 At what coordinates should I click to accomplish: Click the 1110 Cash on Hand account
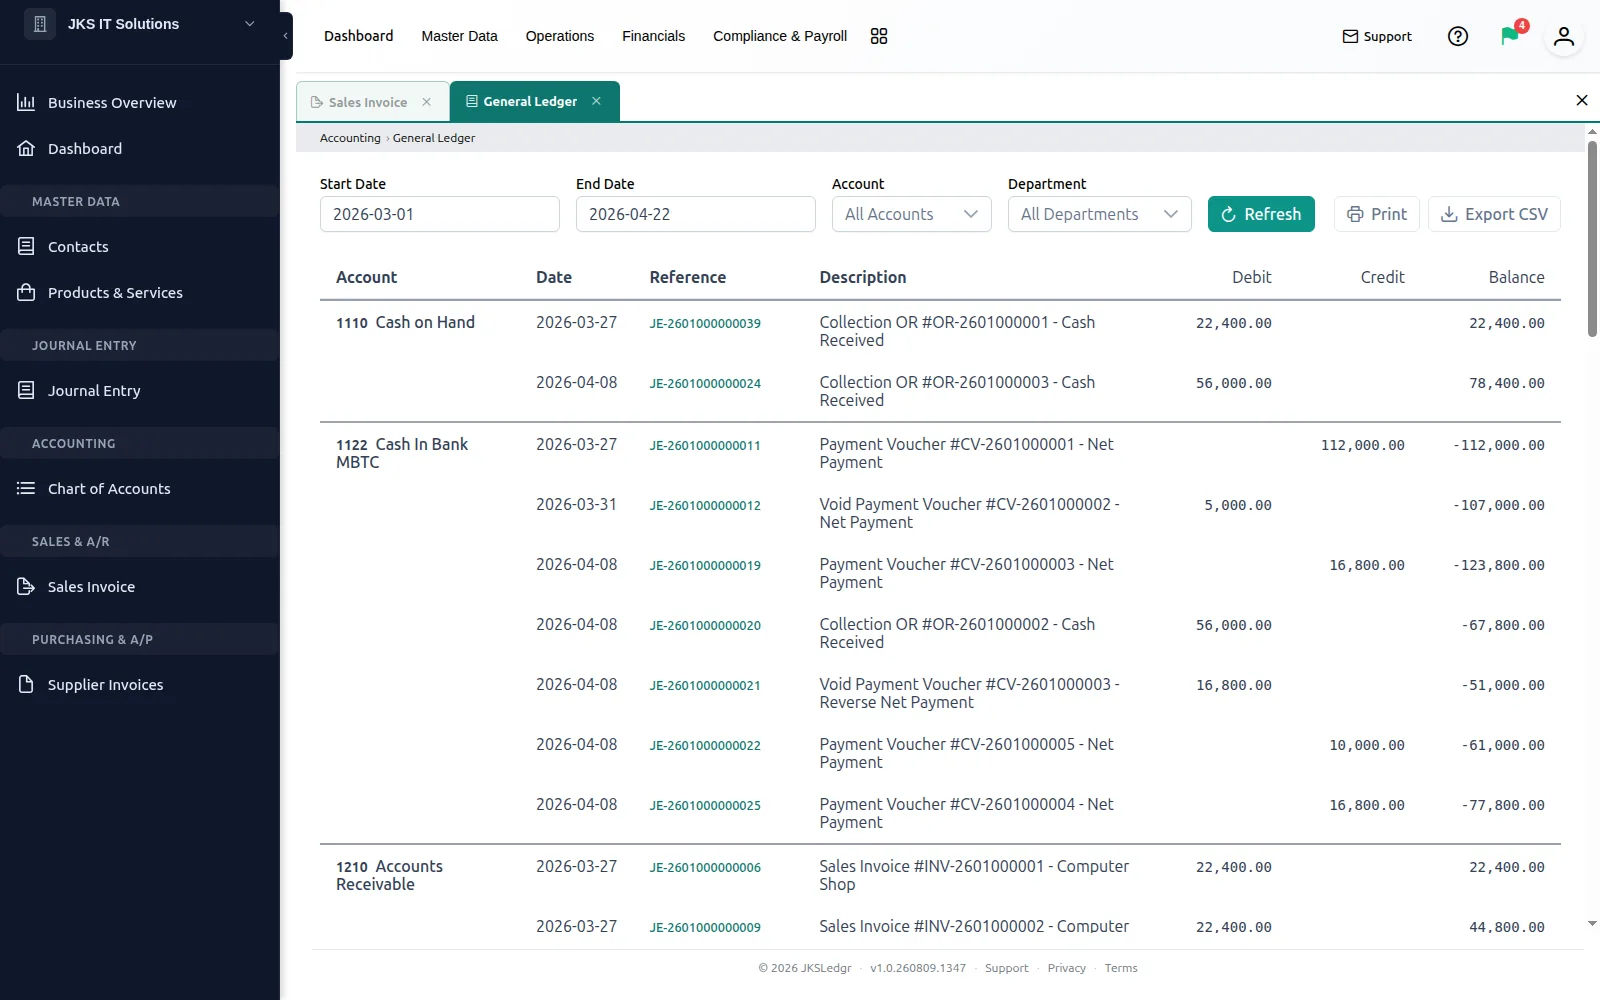click(x=405, y=322)
